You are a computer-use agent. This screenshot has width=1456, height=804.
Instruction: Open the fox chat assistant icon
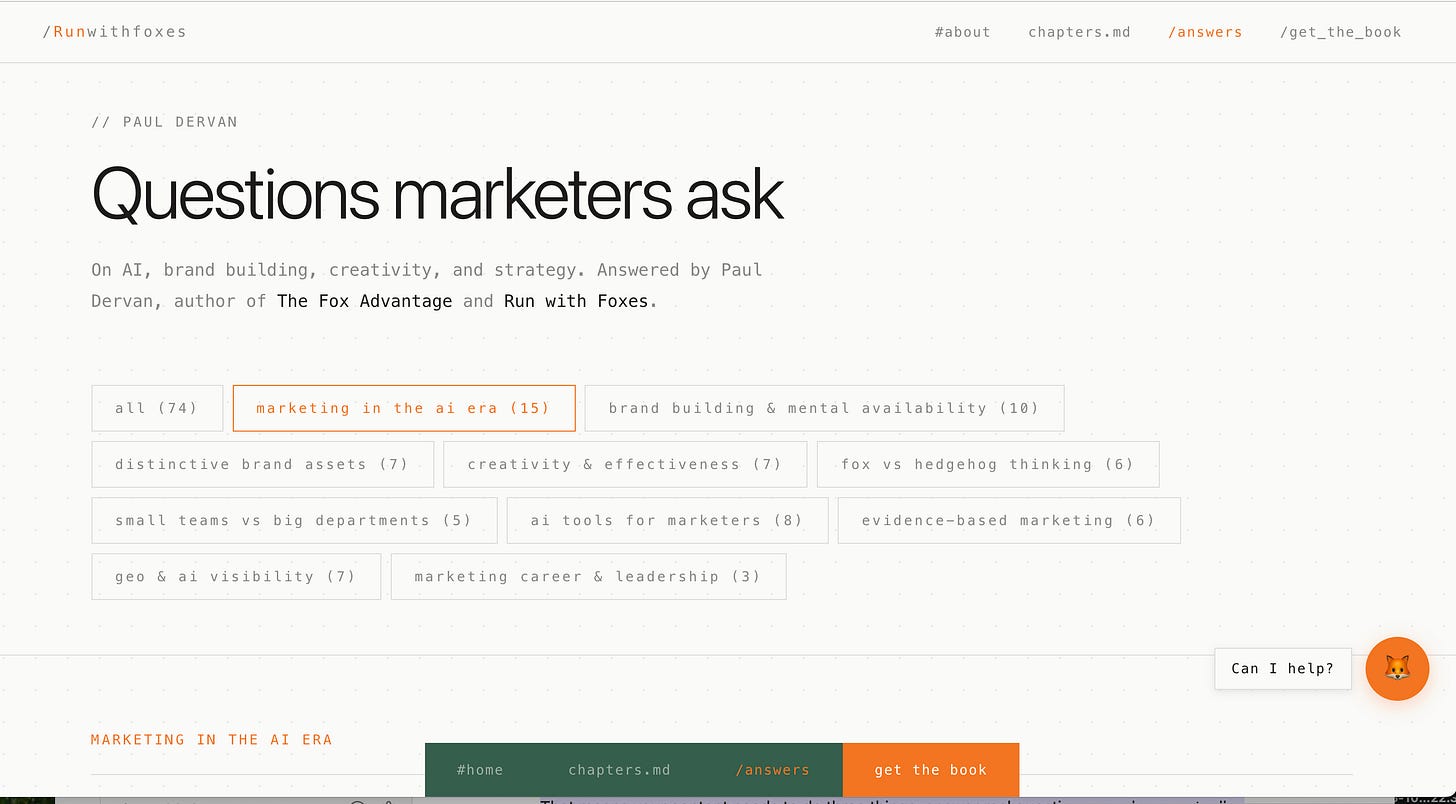point(1397,668)
